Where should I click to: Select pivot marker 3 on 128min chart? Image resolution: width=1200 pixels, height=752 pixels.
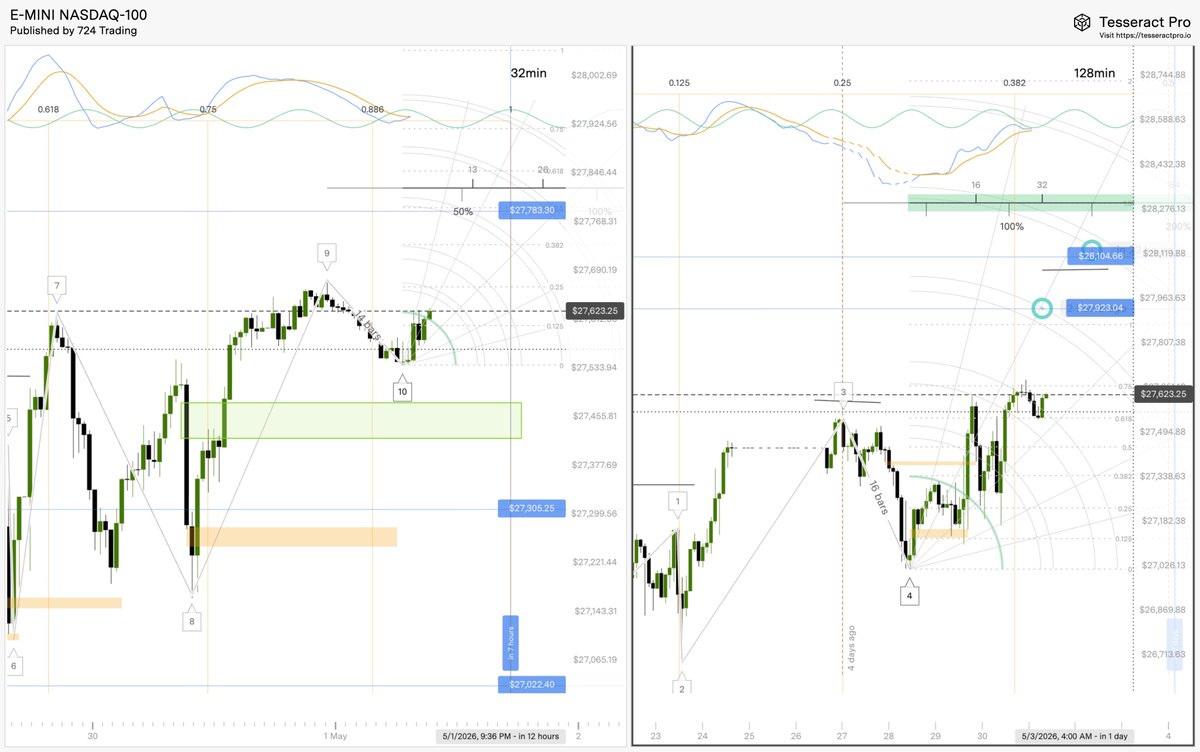[x=843, y=392]
